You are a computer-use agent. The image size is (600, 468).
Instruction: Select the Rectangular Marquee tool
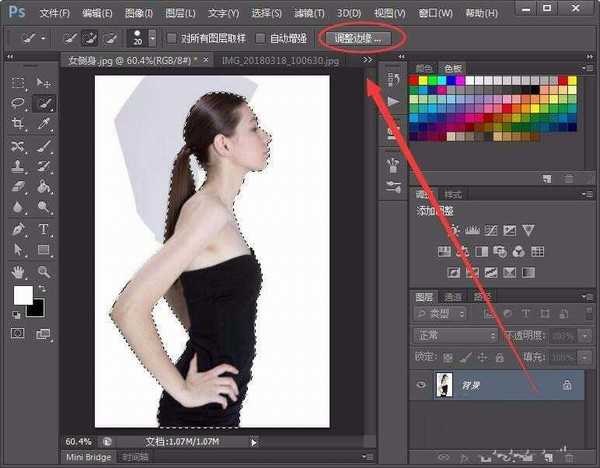[x=18, y=82]
